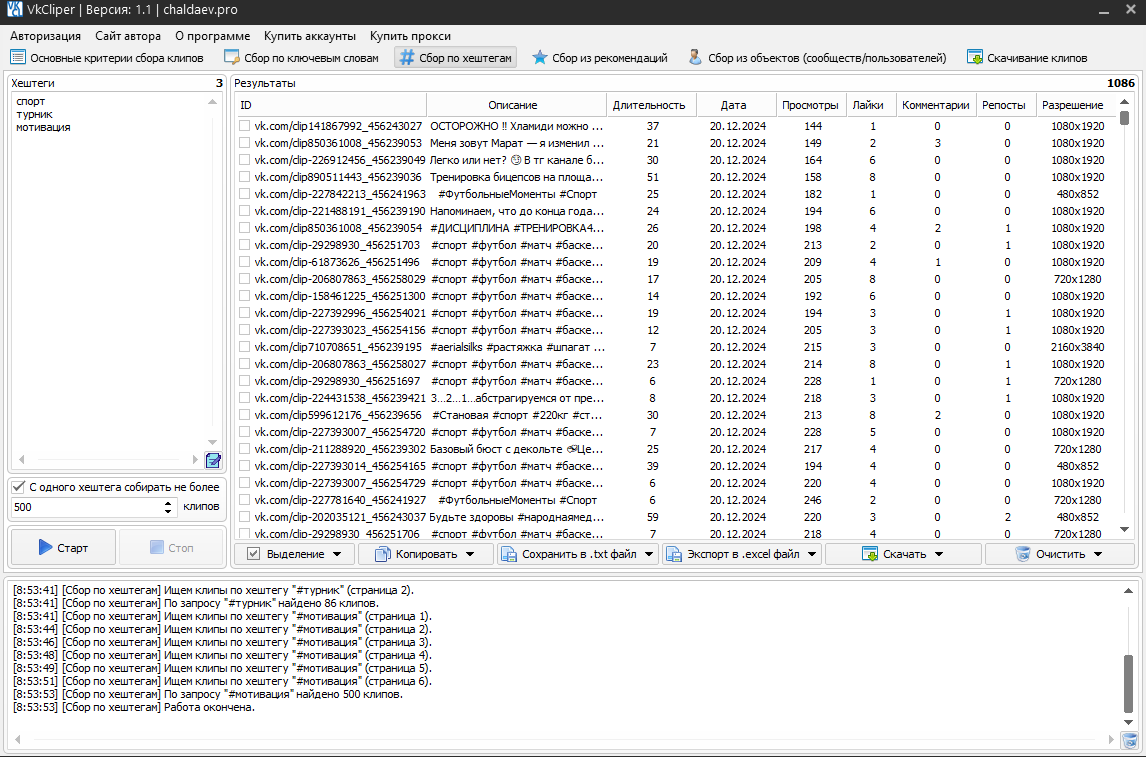Screen dimensions: 1146x757
Task: Click Экспорт в .excel файл button
Action: (x=741, y=554)
